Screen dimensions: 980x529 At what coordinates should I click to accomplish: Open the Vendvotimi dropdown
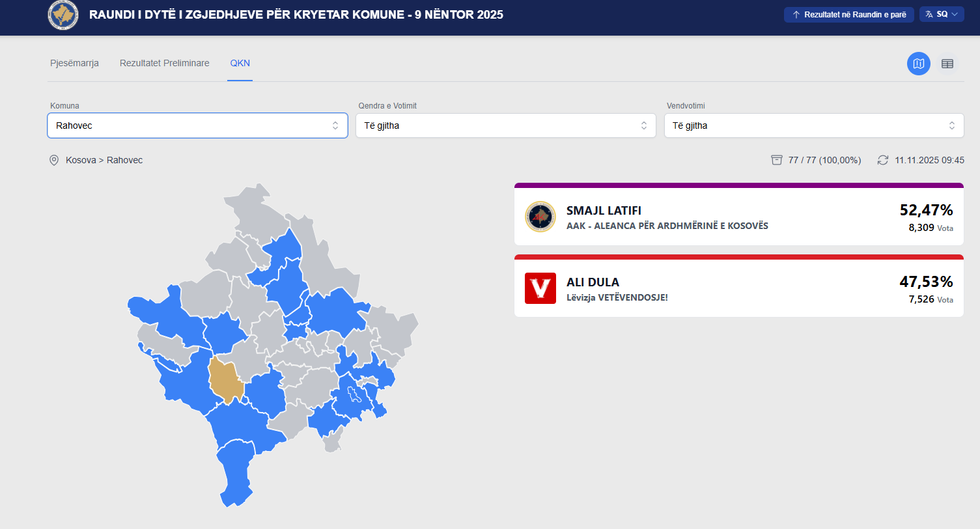[x=813, y=125]
